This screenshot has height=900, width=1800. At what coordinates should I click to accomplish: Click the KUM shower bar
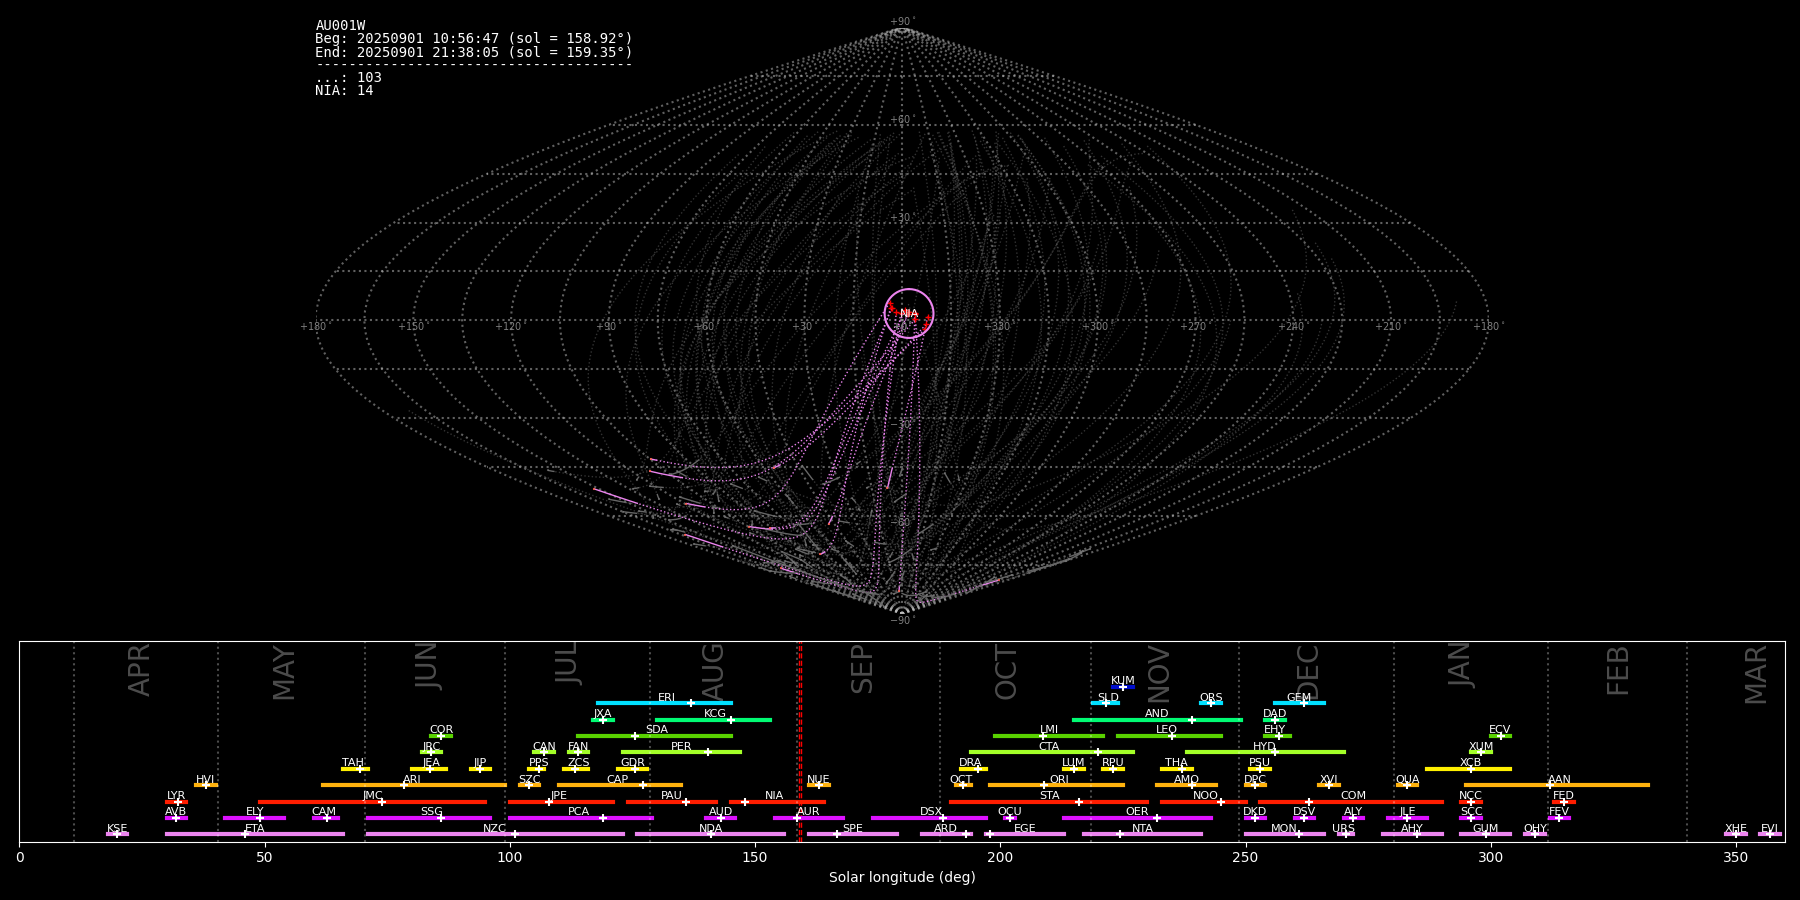coord(1123,687)
